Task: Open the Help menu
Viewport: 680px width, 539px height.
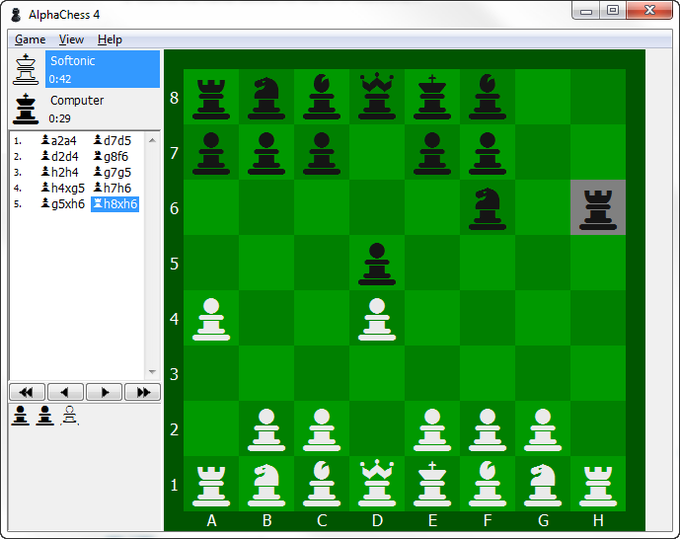Action: click(x=110, y=39)
